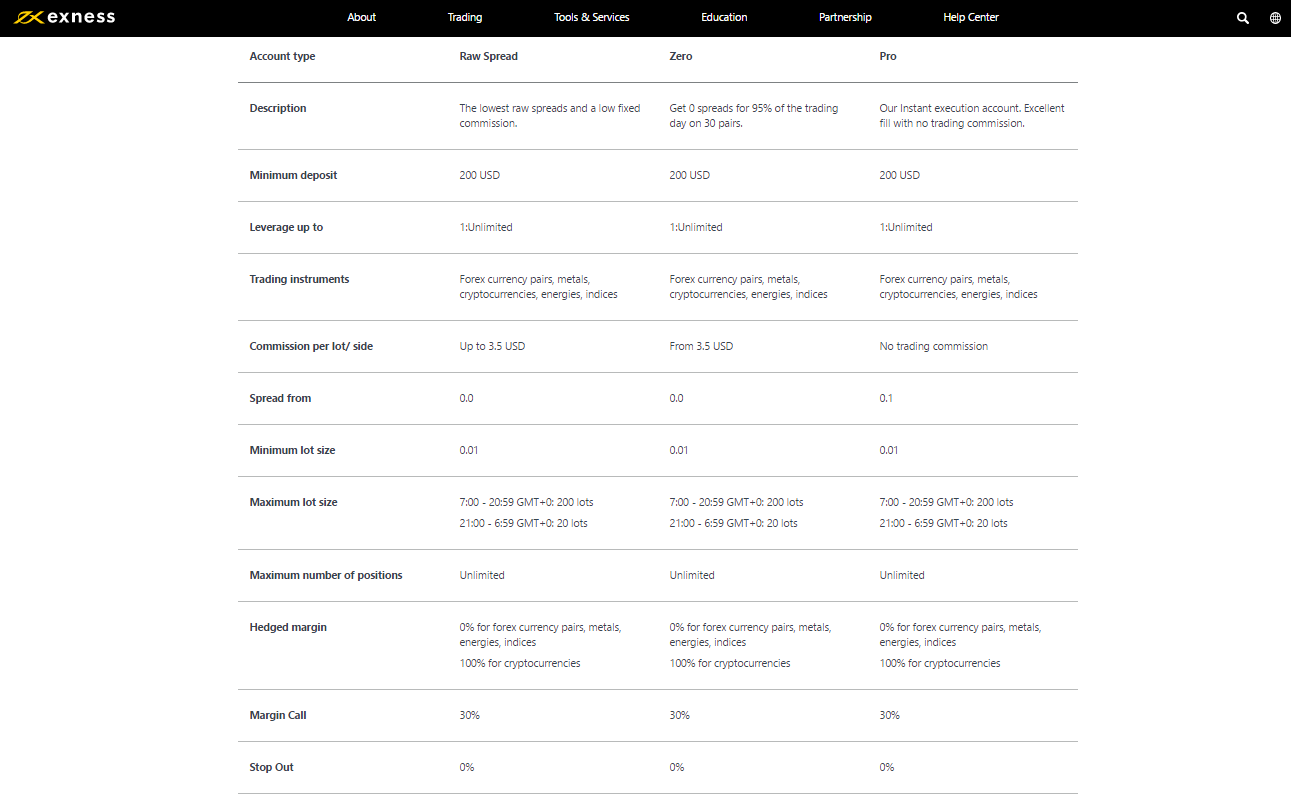
Task: Click the Stop Out row label
Action: (x=271, y=767)
